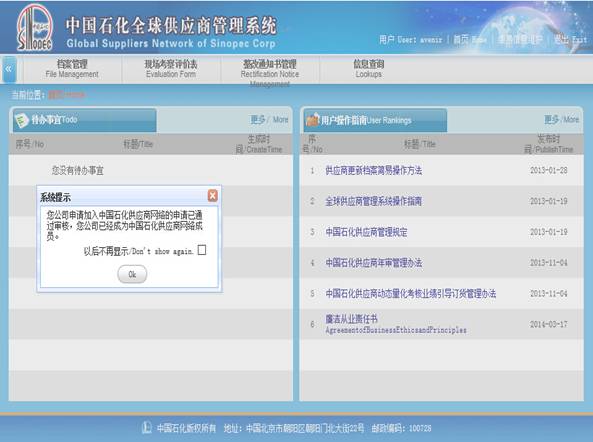
Task: Click the Todo panel notepad icon
Action: point(21,120)
